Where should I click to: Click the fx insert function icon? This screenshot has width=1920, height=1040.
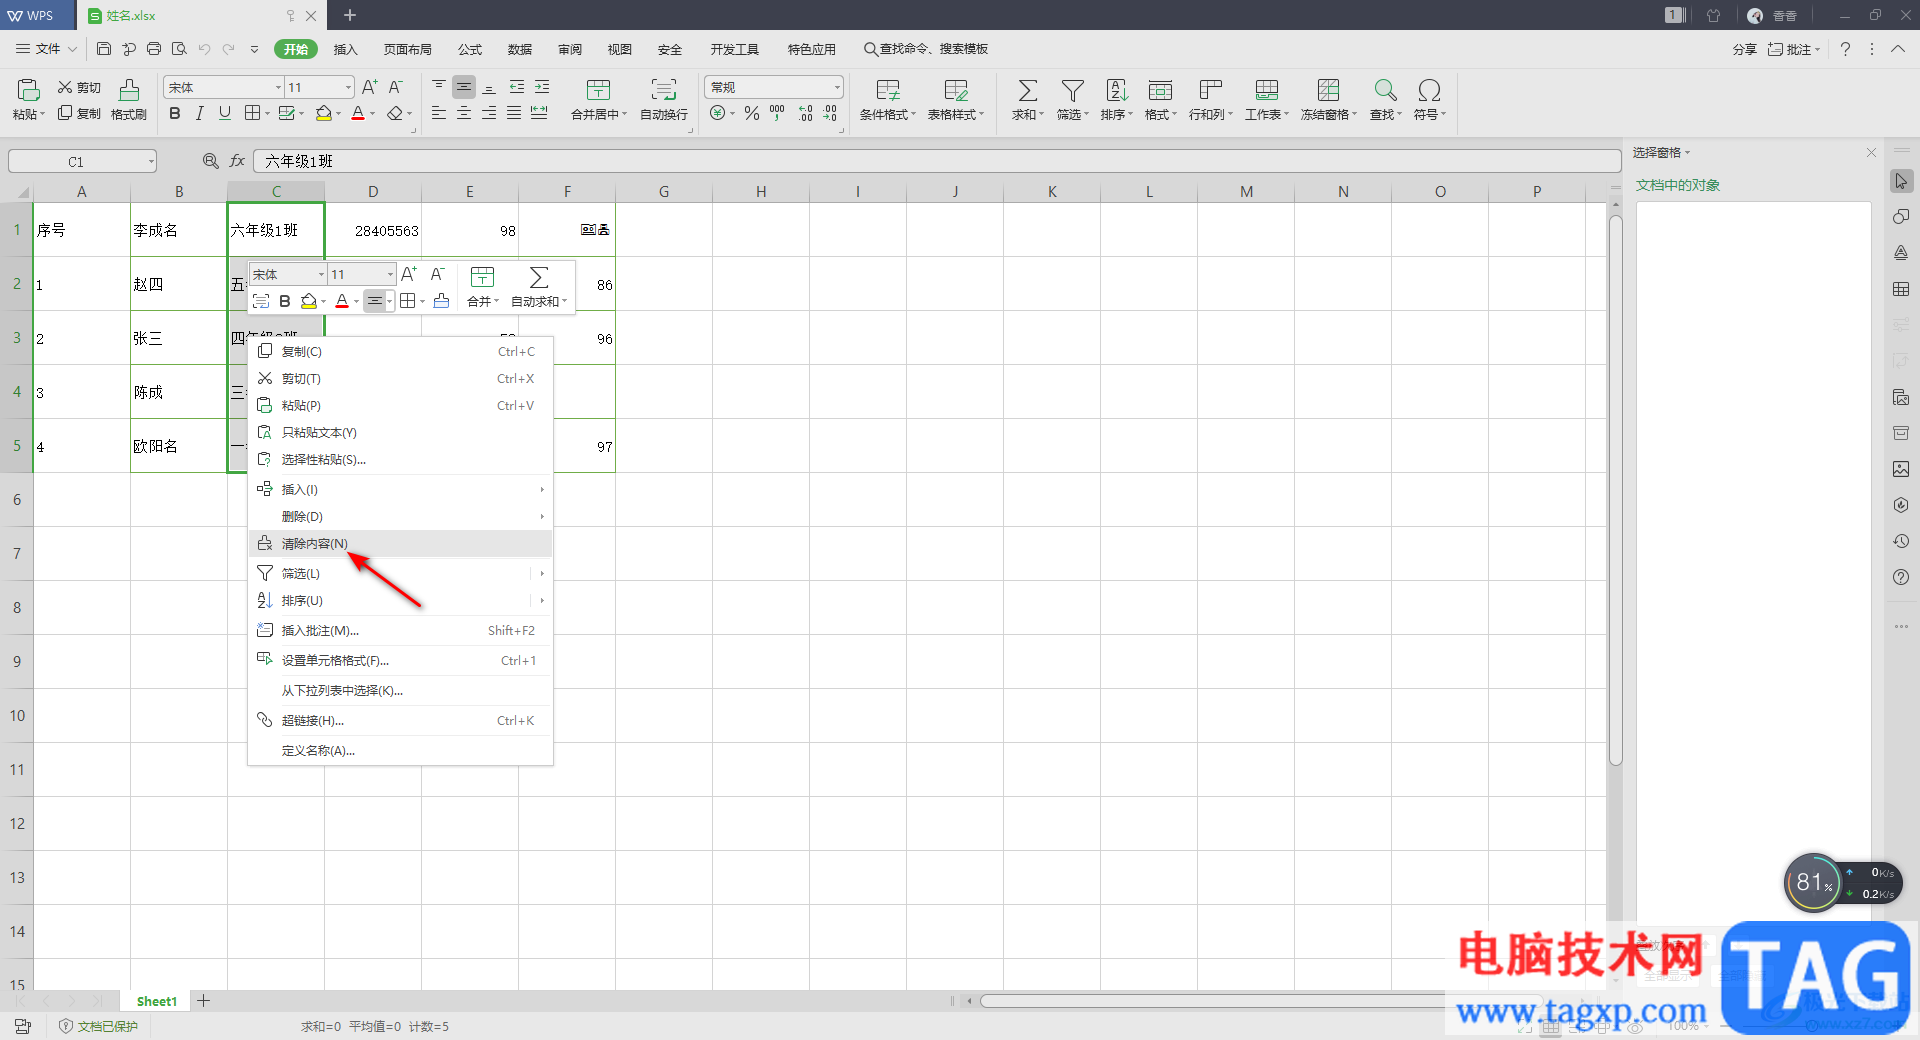coord(237,161)
